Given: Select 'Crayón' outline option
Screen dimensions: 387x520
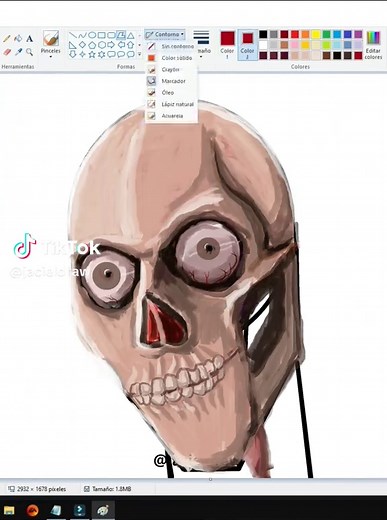Looking at the screenshot, I should coord(171,69).
